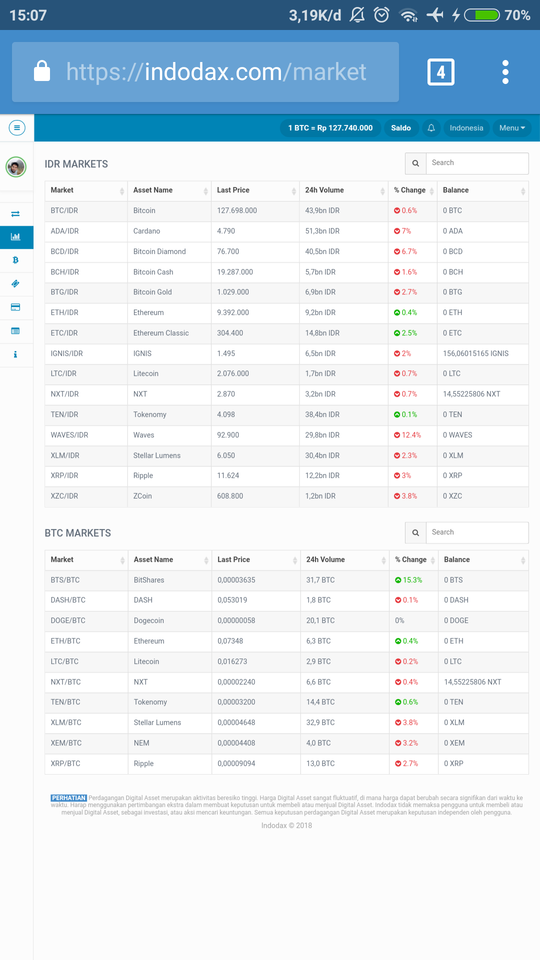
Task: Select the market chart sidebar icon
Action: tap(15, 237)
